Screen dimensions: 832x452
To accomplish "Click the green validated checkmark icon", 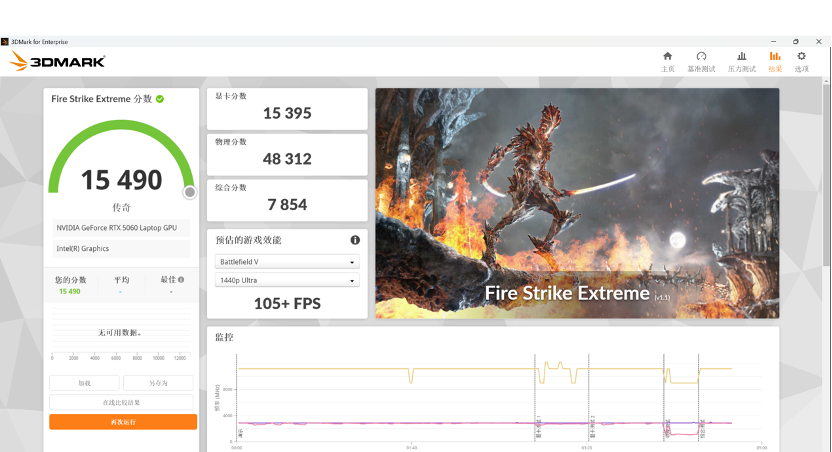I will pyautogui.click(x=160, y=99).
